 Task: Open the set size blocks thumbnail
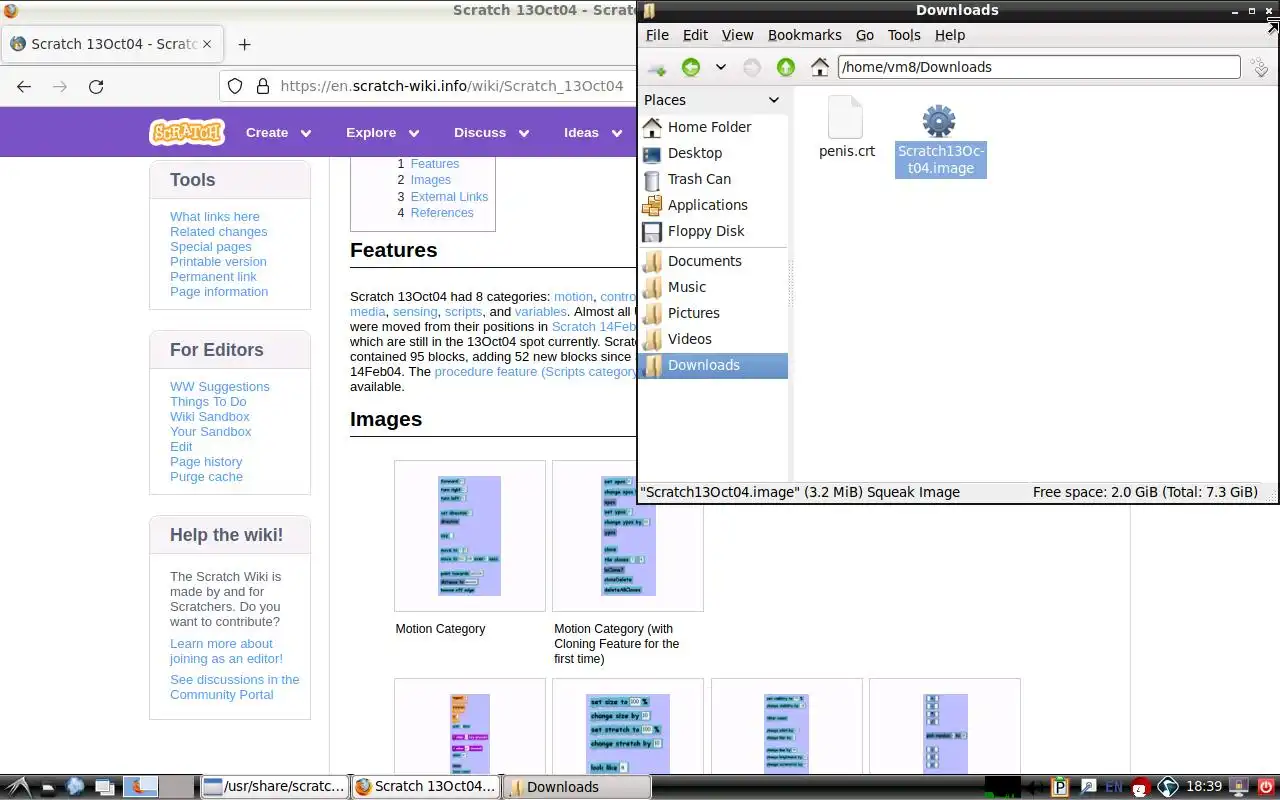(x=627, y=733)
